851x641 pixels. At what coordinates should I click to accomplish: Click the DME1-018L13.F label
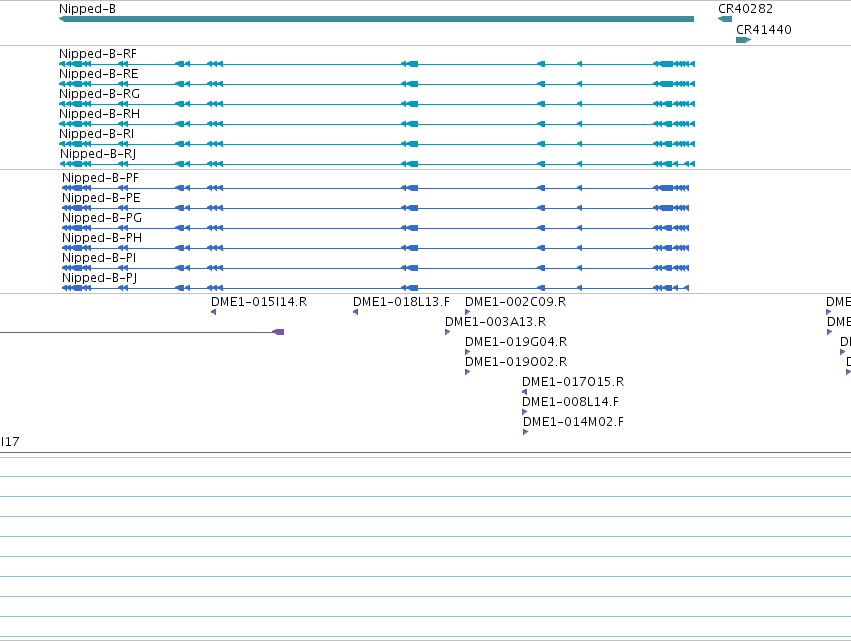401,302
